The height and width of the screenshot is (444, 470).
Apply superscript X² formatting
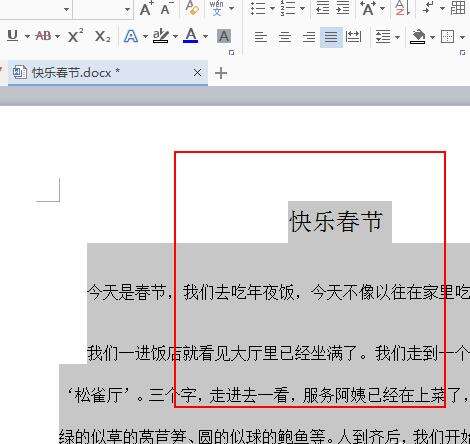coord(76,35)
